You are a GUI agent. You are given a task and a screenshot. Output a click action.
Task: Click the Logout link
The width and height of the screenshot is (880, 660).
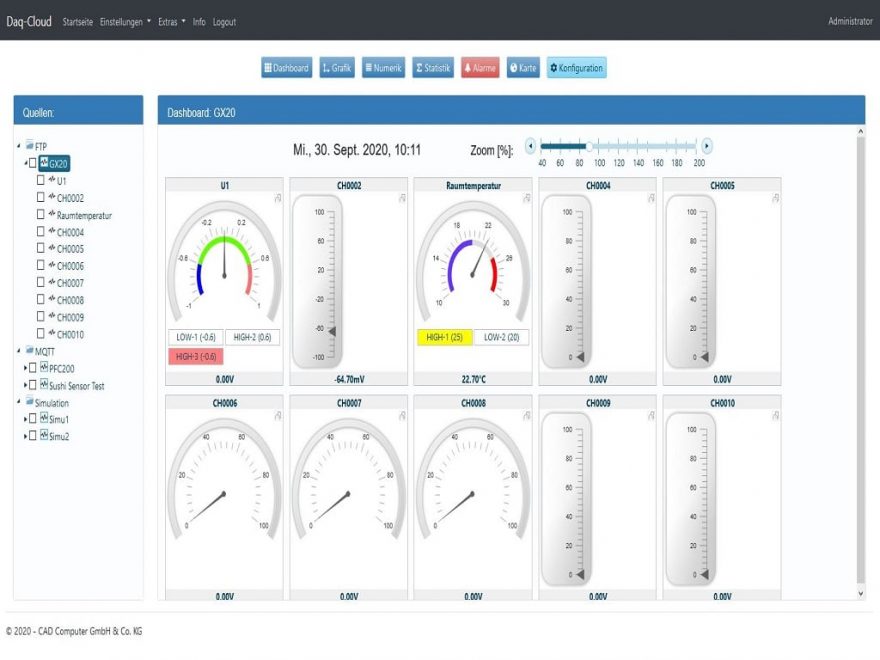(224, 21)
